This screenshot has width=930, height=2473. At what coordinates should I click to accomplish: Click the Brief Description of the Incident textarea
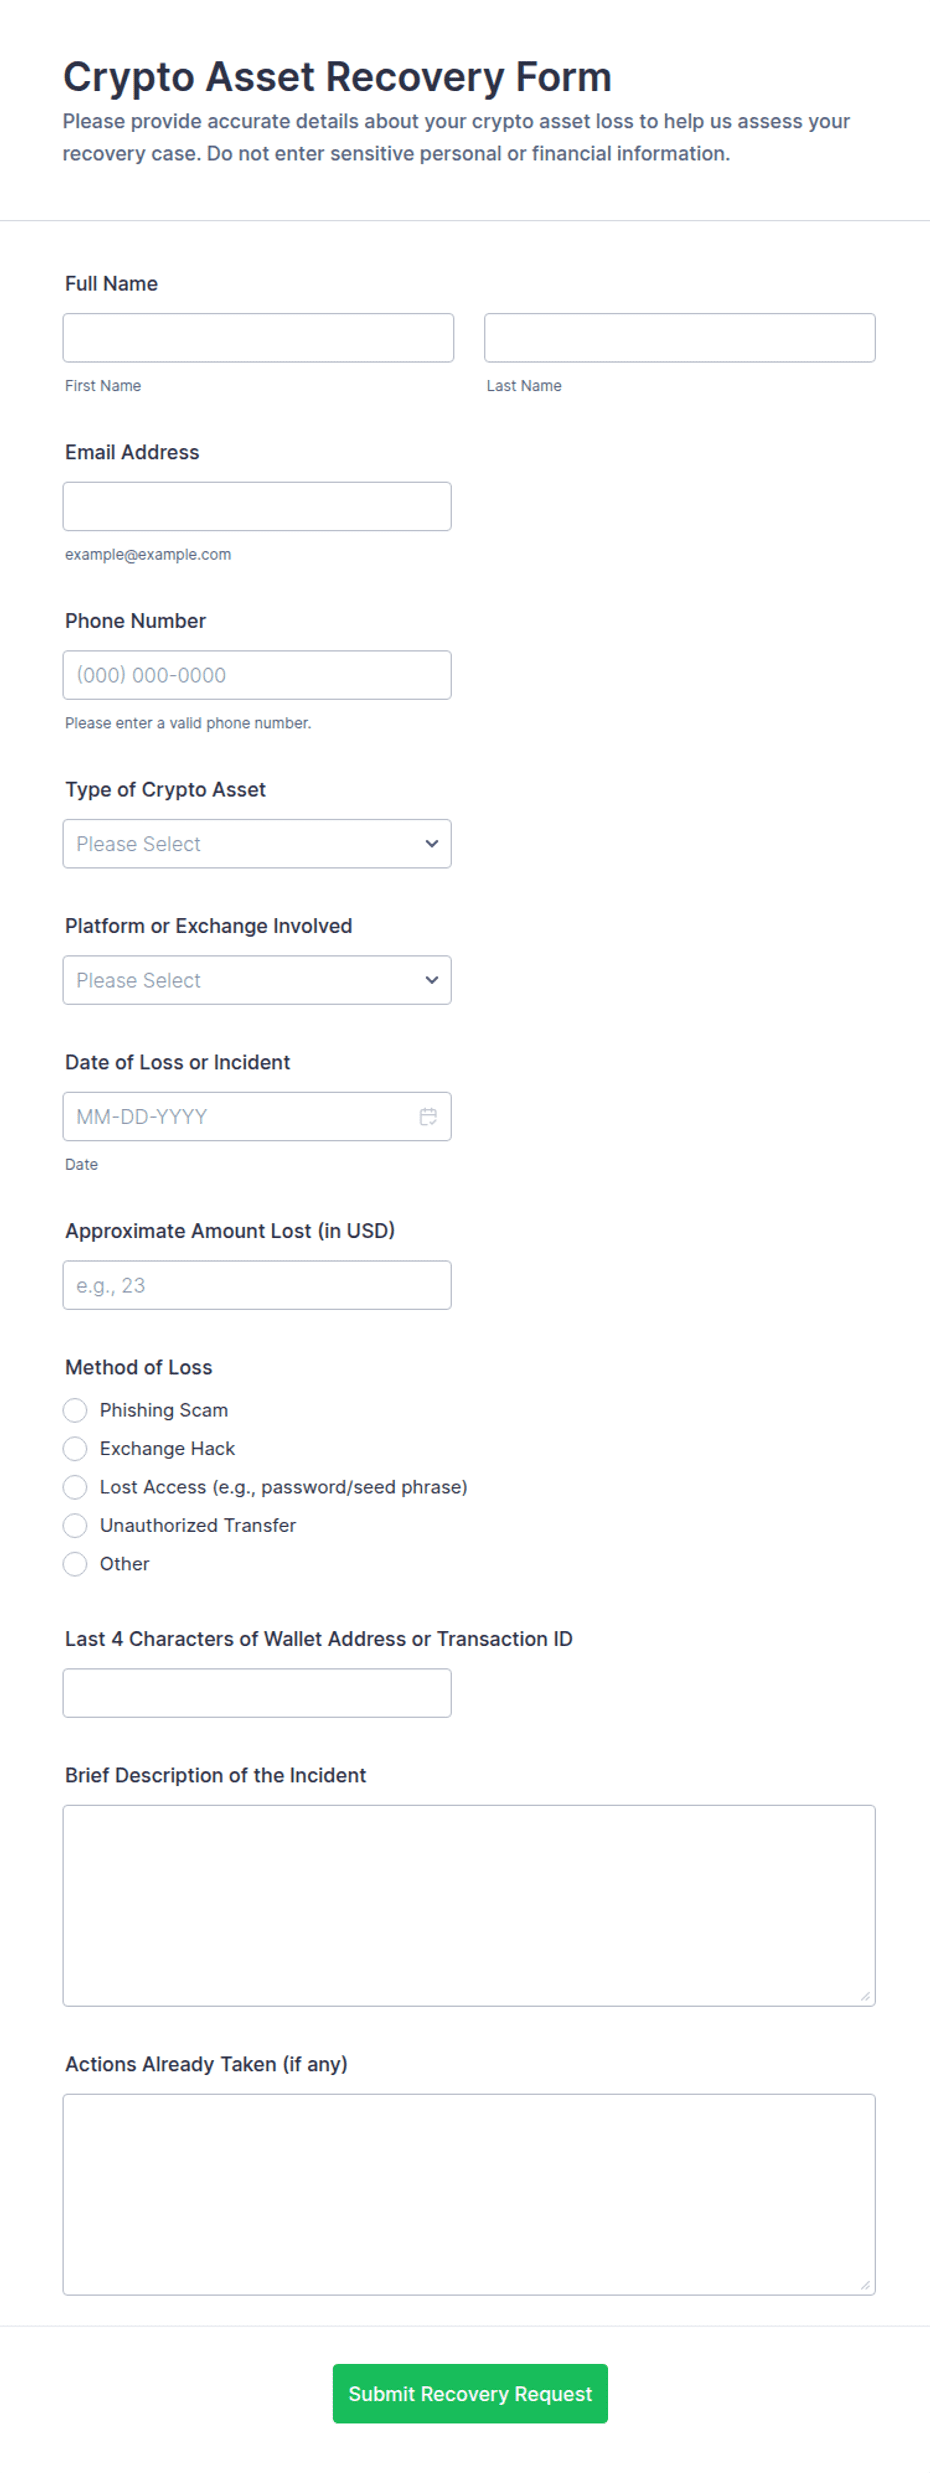(x=469, y=1905)
